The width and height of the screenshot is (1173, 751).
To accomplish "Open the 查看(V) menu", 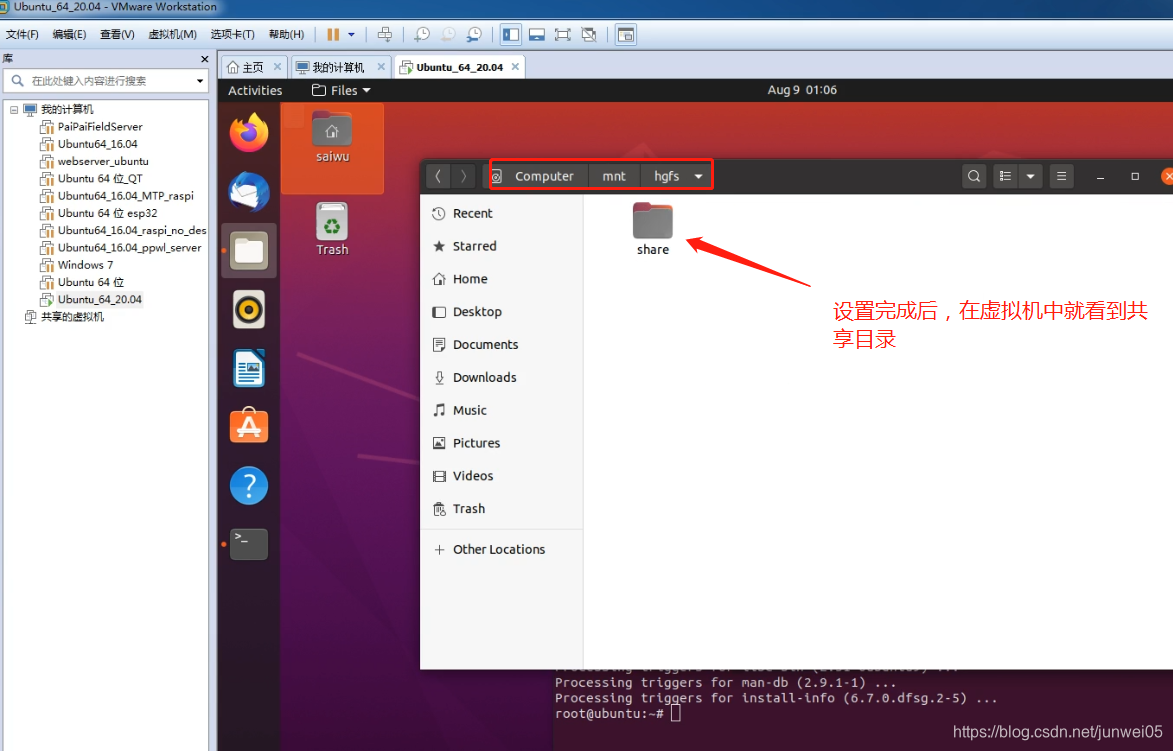I will (x=117, y=34).
